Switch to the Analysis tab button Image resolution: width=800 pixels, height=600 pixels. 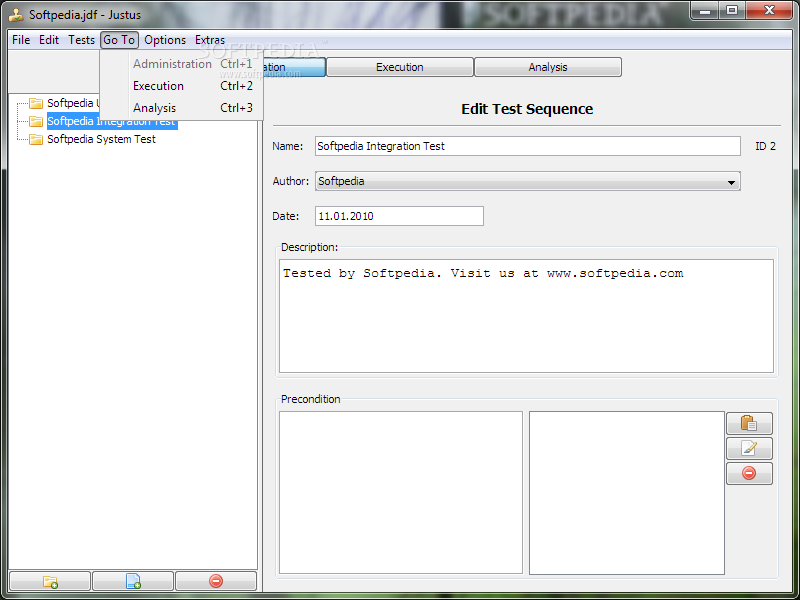tap(548, 67)
